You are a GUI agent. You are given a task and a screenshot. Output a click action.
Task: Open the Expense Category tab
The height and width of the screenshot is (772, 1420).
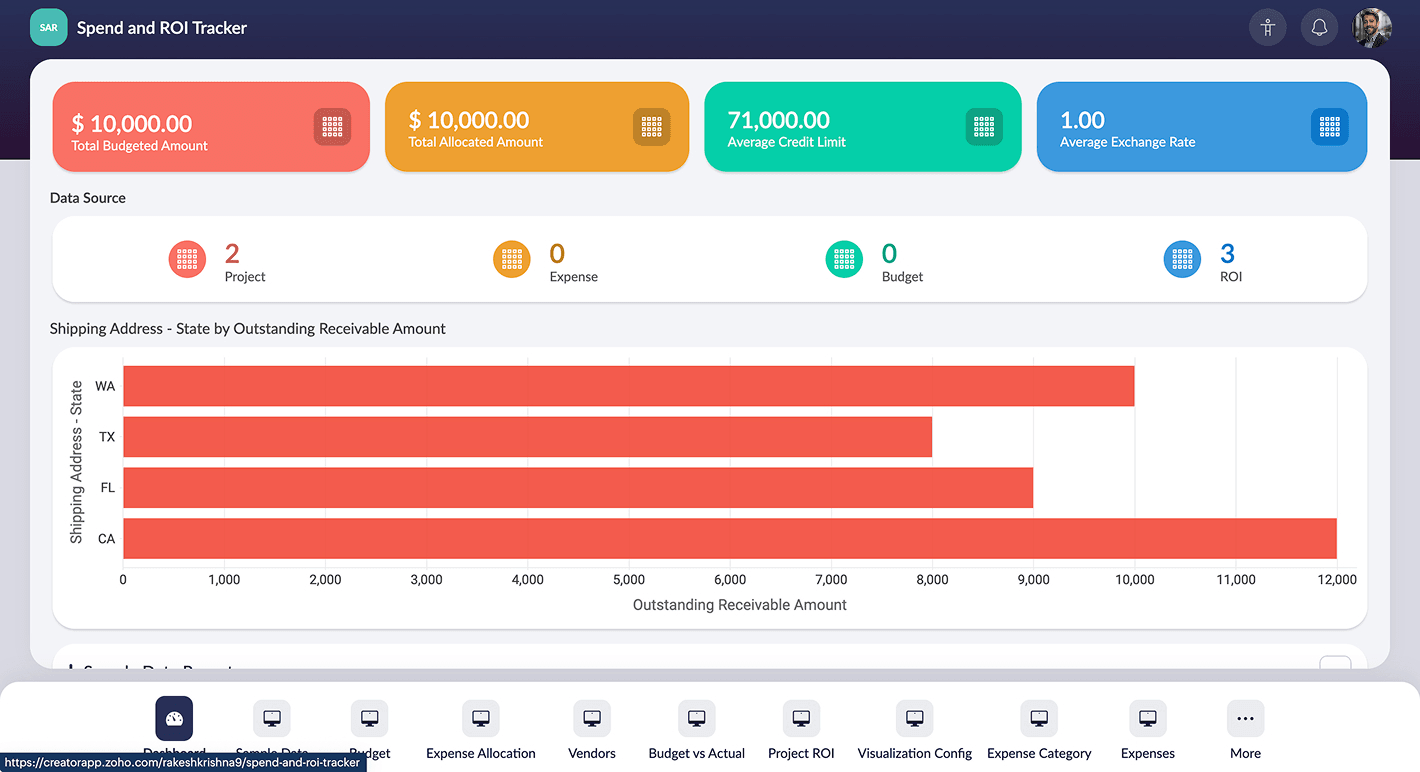(1039, 718)
